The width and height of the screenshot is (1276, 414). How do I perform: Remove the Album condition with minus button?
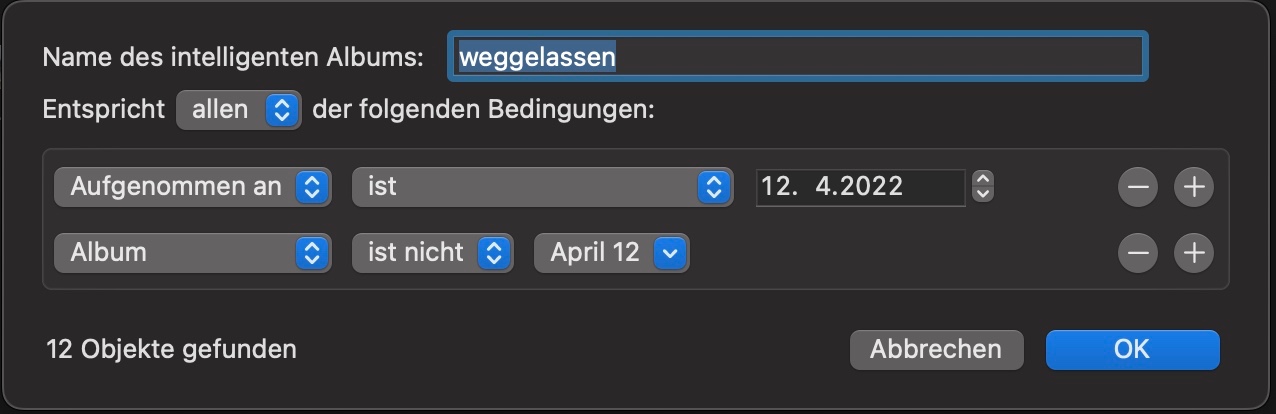point(1137,253)
